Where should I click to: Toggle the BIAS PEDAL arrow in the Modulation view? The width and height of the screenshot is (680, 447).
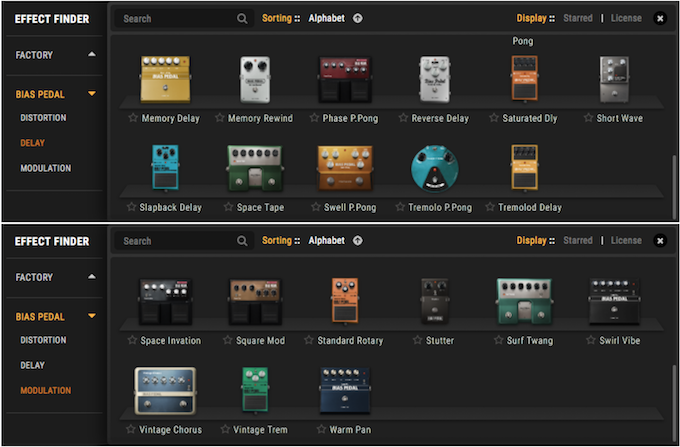point(92,316)
